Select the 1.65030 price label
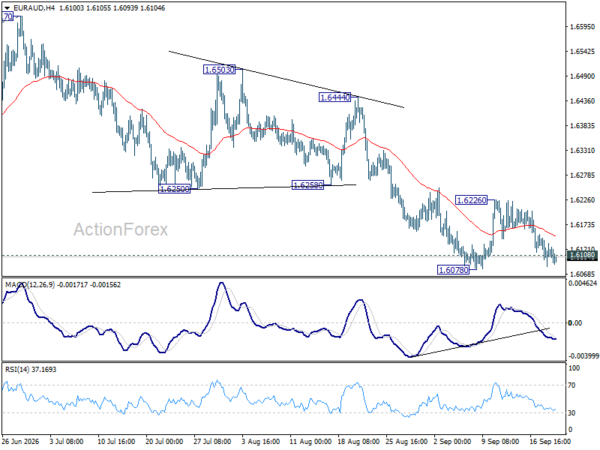Screen dimensions: 600x450 [x=219, y=70]
